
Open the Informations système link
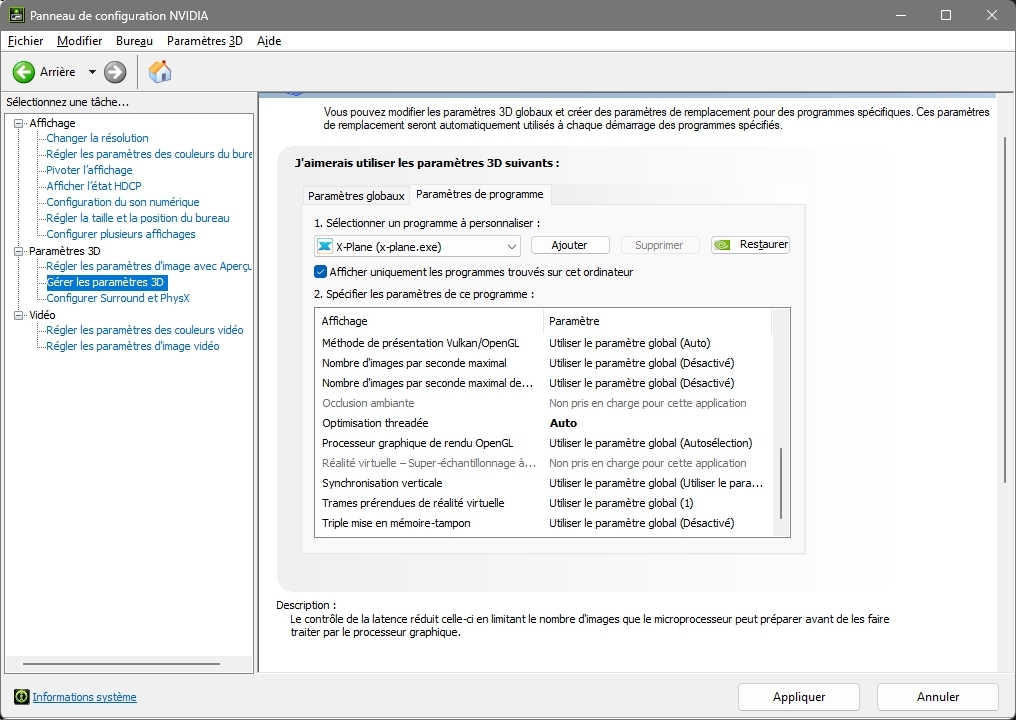[x=84, y=697]
